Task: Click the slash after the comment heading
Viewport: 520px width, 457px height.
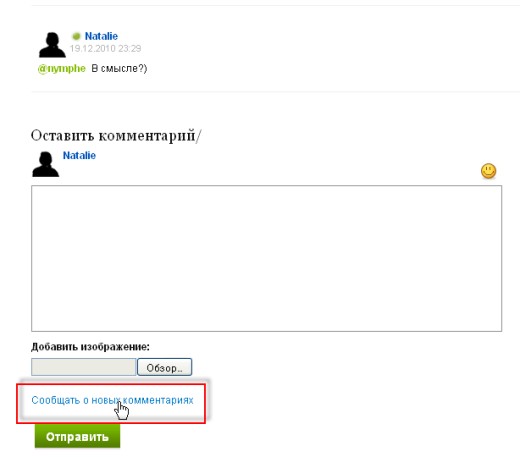Action: pos(199,136)
